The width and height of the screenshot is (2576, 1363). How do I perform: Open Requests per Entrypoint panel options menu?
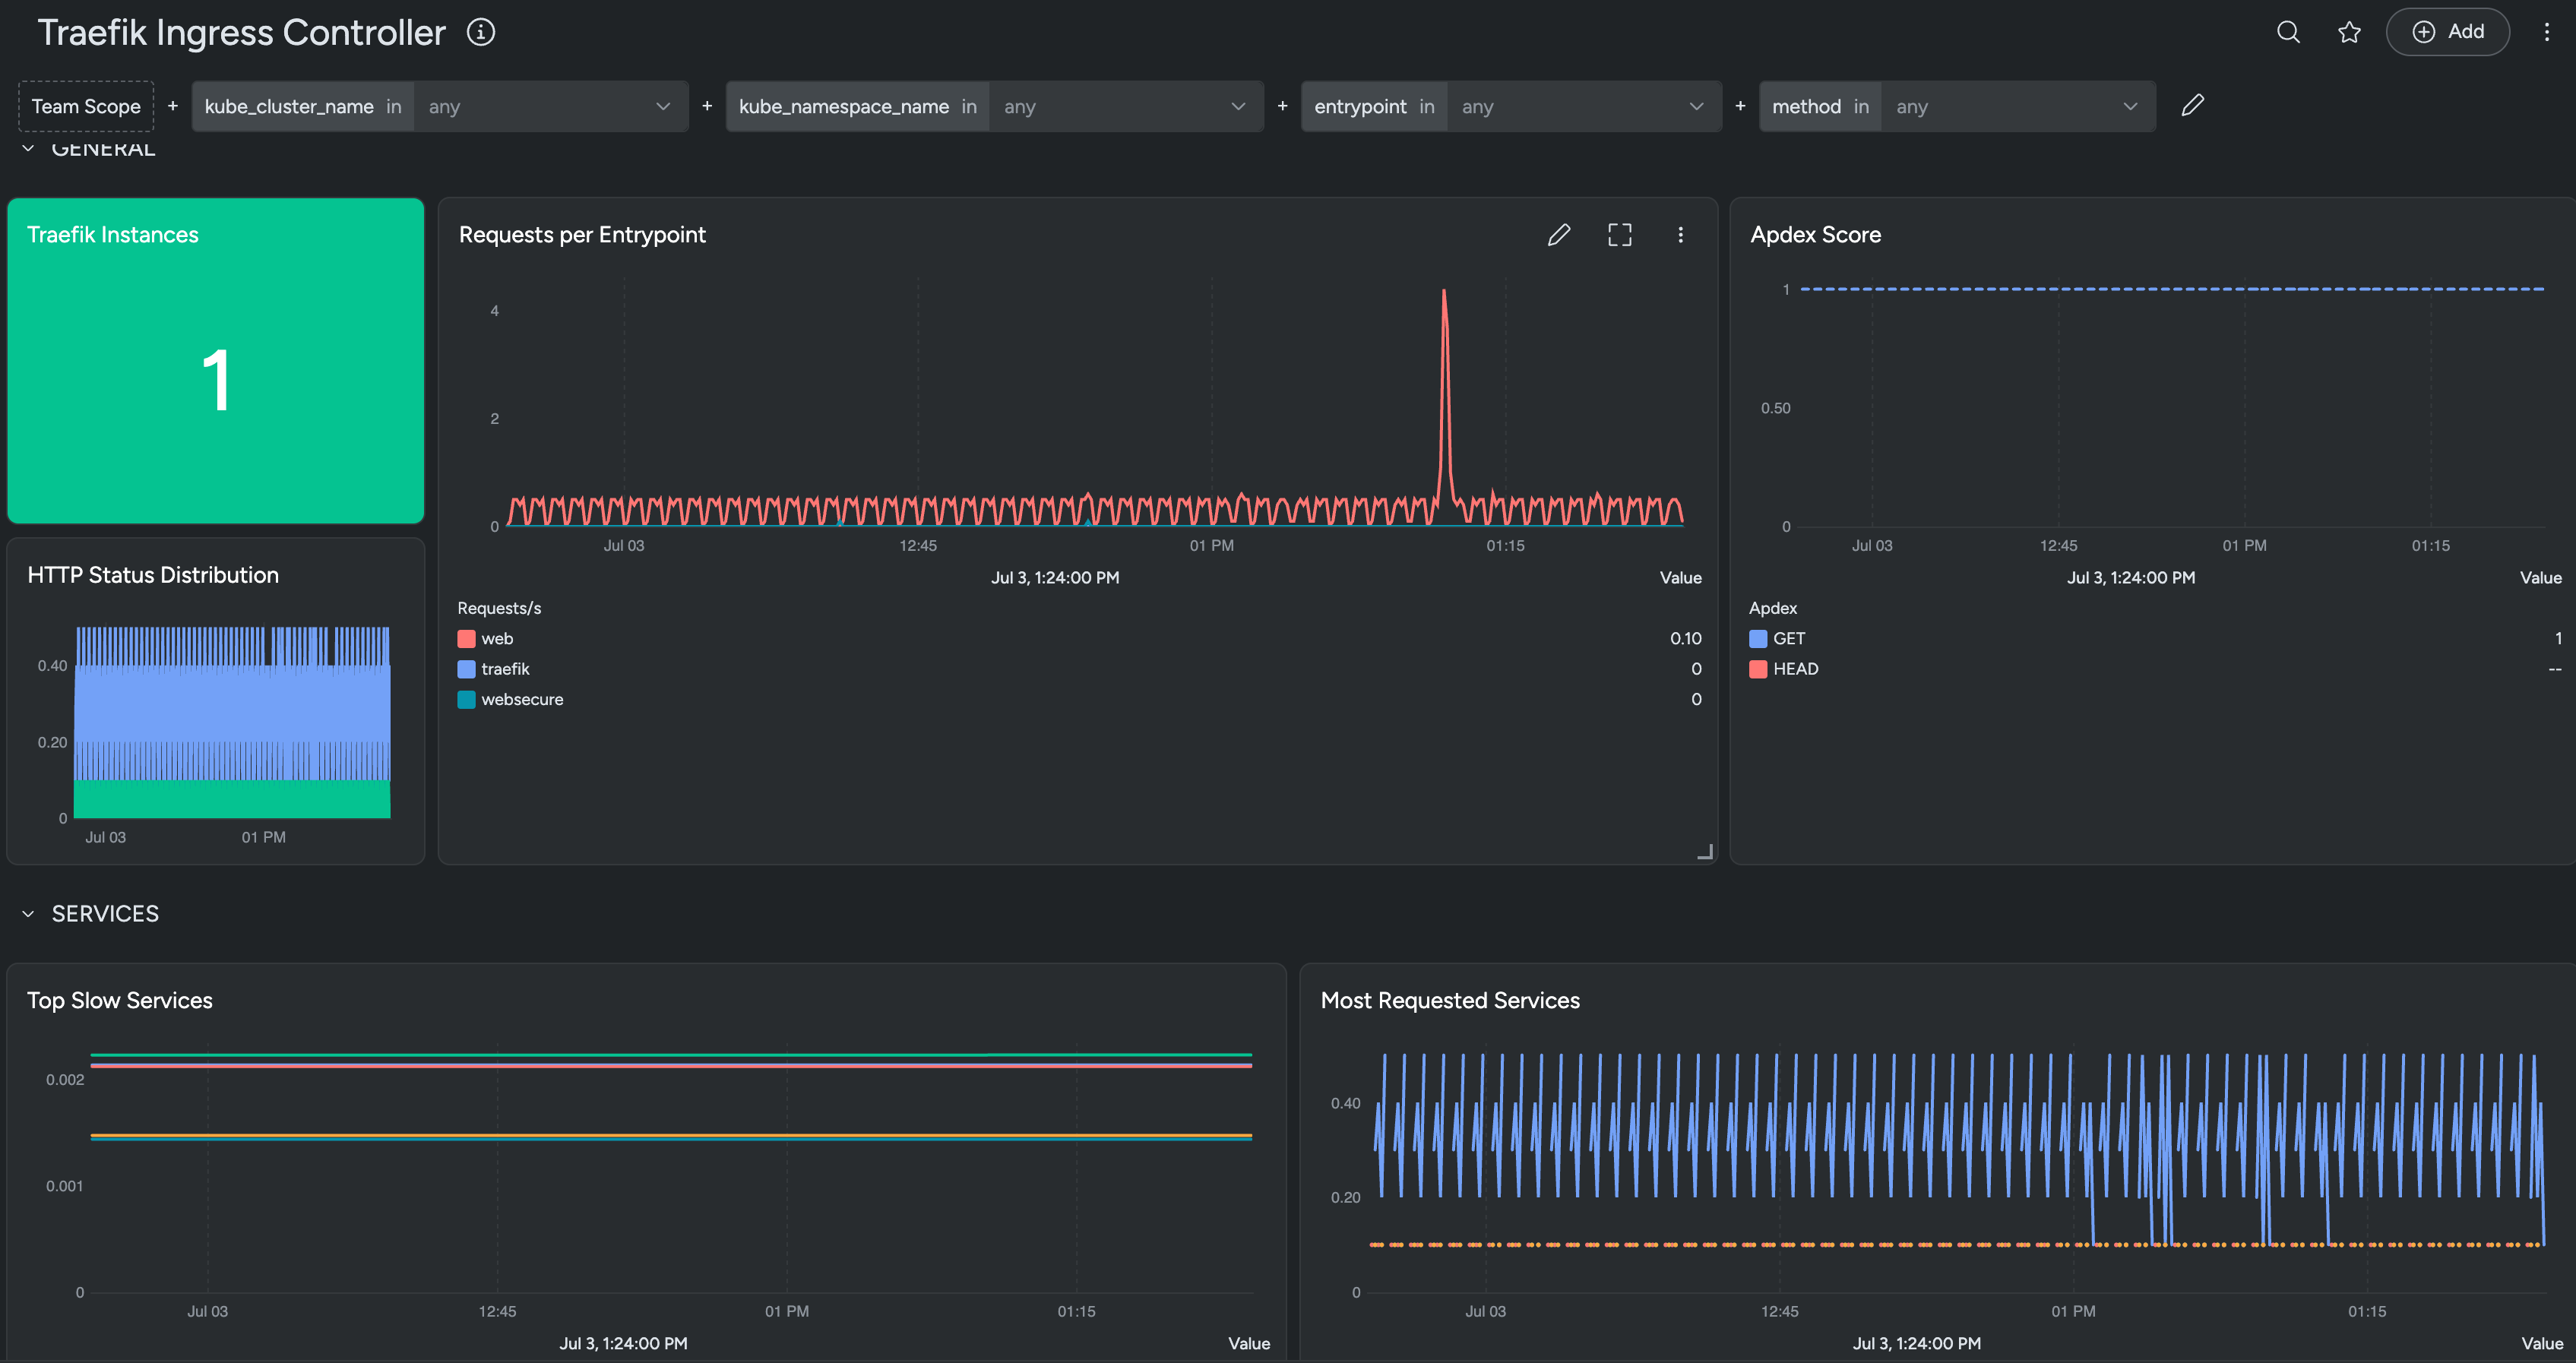coord(1680,235)
